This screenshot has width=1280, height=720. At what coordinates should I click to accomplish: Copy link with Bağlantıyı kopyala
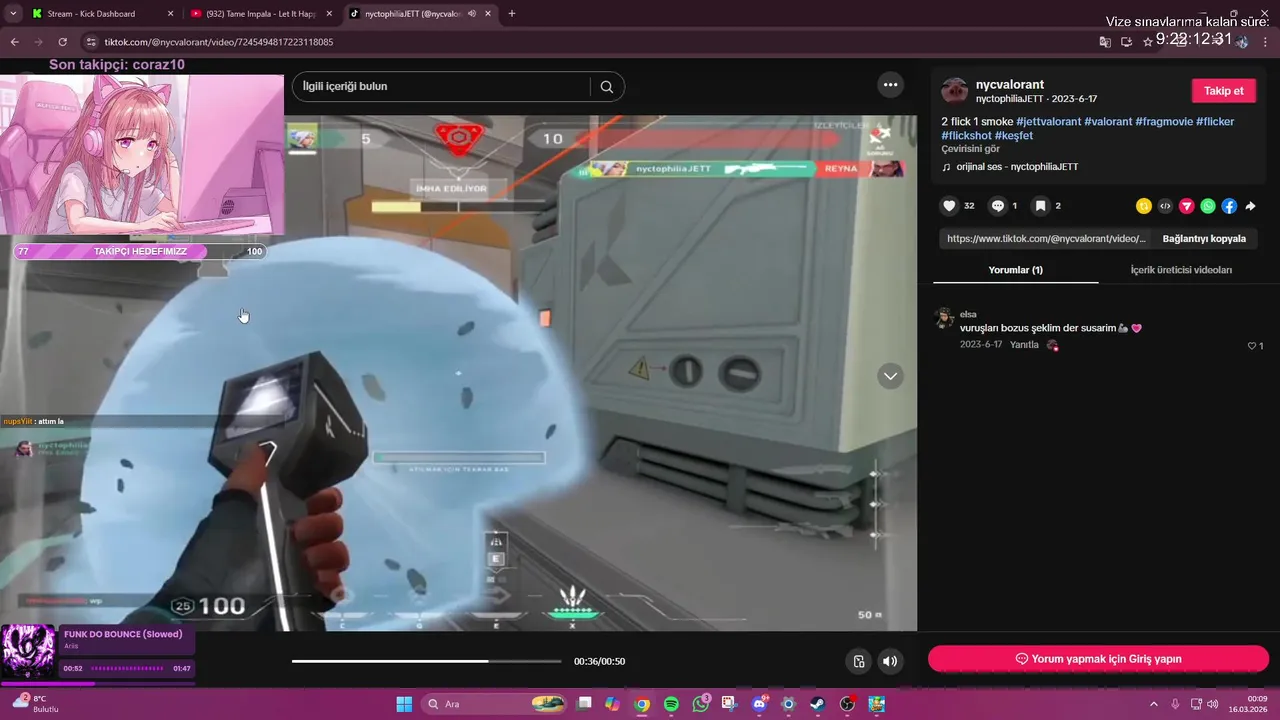pyautogui.click(x=1204, y=239)
